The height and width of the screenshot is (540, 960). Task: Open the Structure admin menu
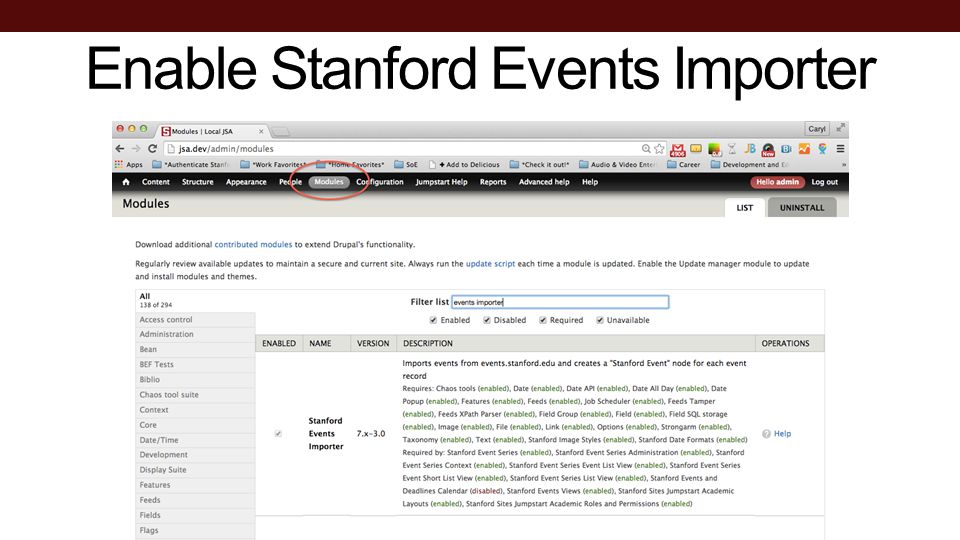198,182
